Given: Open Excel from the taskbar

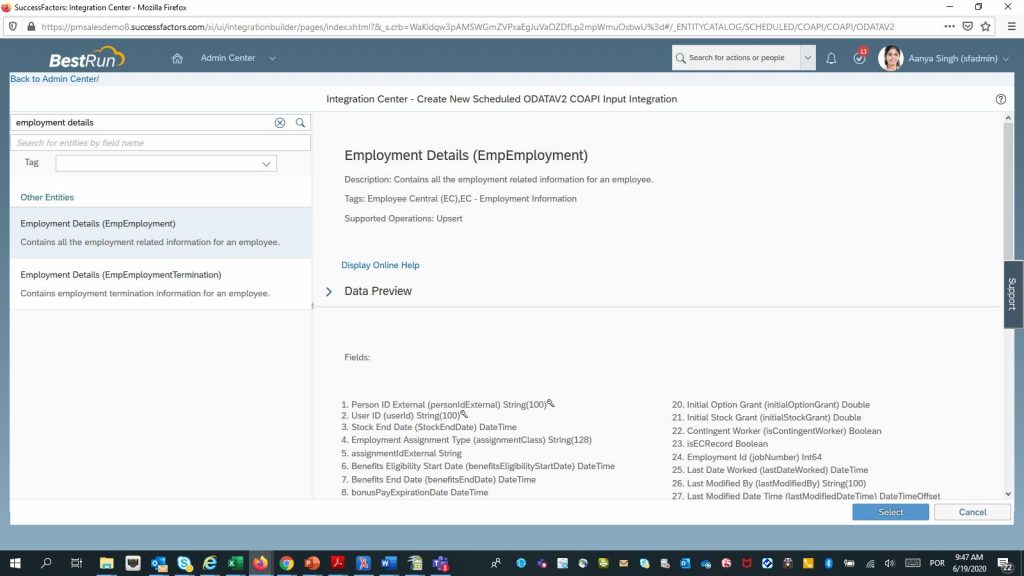Looking at the screenshot, I should click(x=235, y=563).
